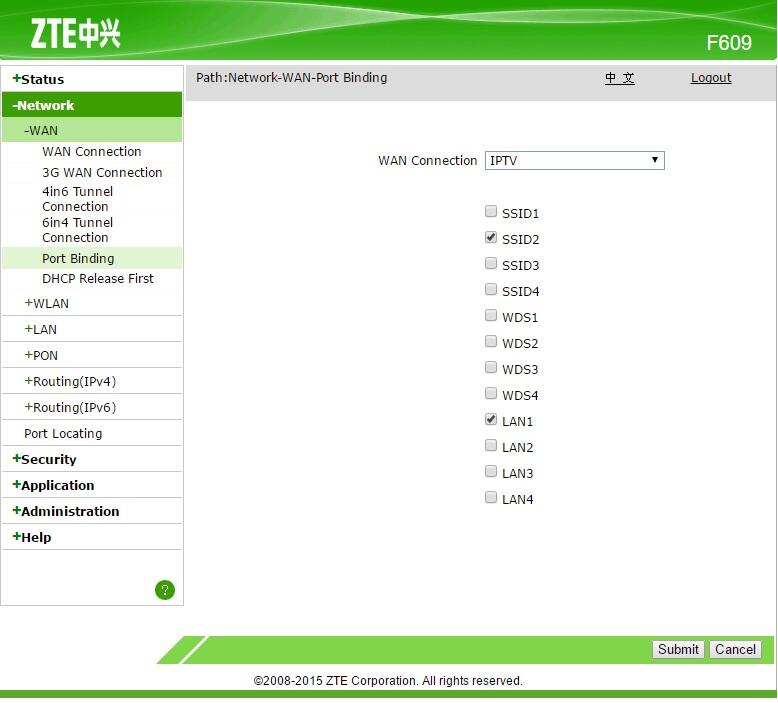Go to 4in6 Tunnel Connection
Viewport: 778px width, 703px height.
click(x=77, y=199)
